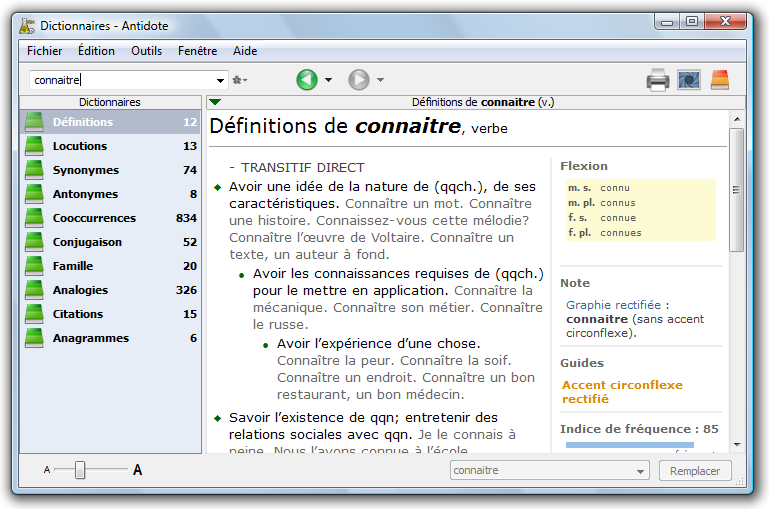Screen dimensions: 769x509
Task: Click the green book icon beside Cooccurrences
Action: [34, 218]
